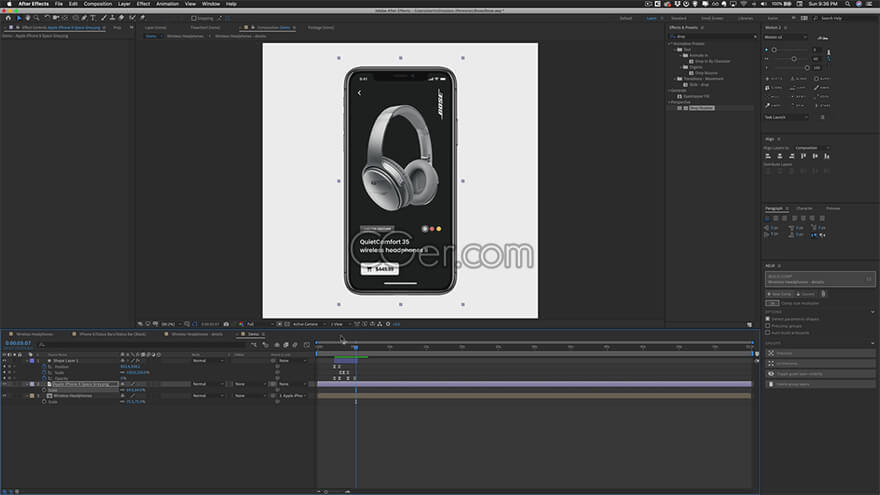880x495 pixels.
Task: Select the Type text tool
Action: click(93, 18)
